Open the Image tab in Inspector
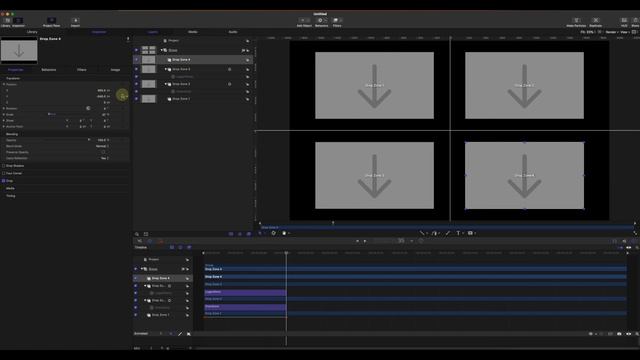640x360 pixels. 115,70
